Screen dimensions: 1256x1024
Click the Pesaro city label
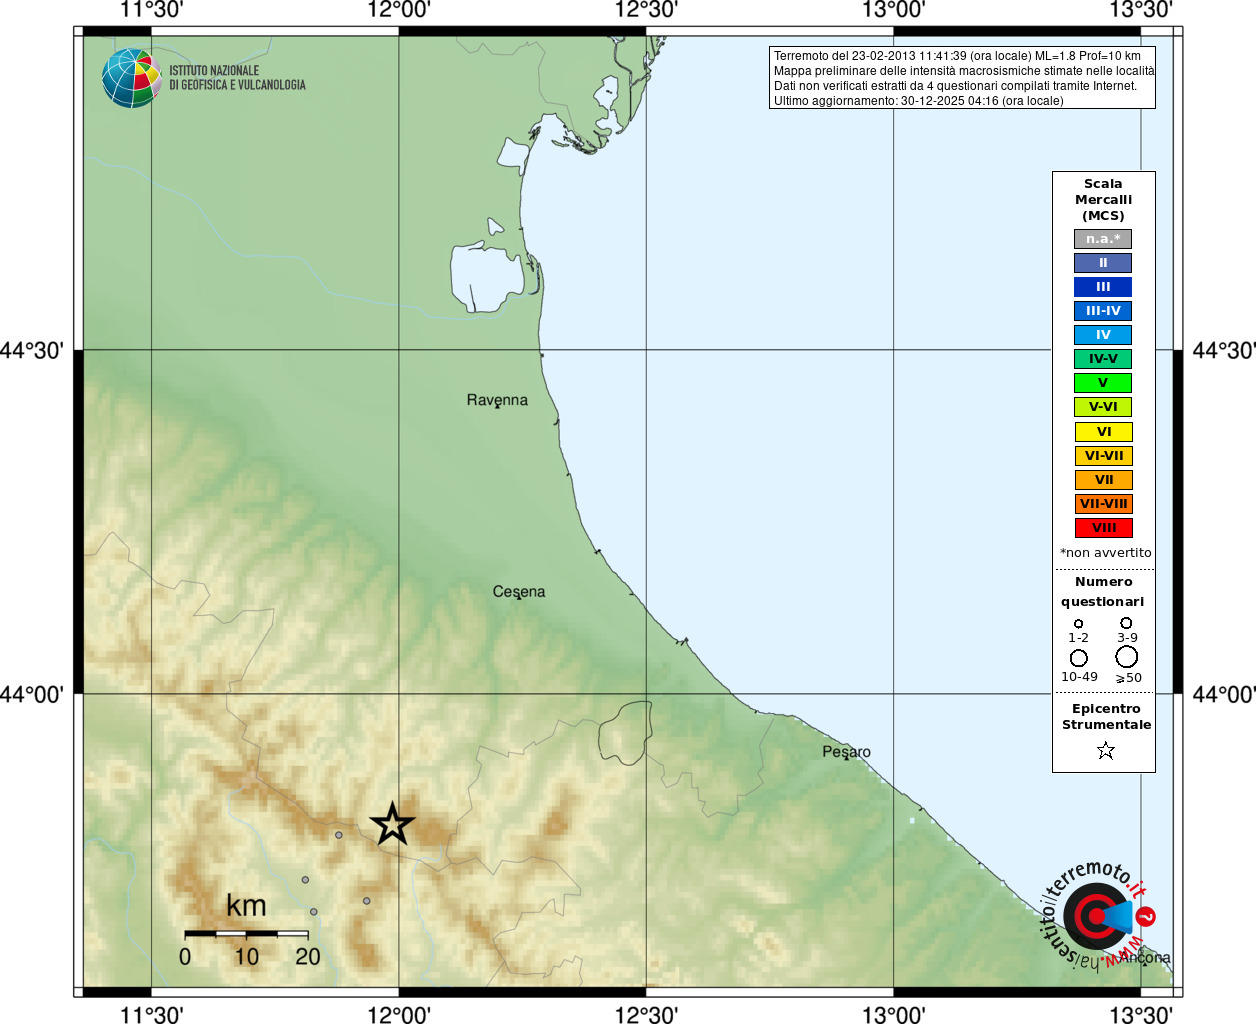coord(846,752)
